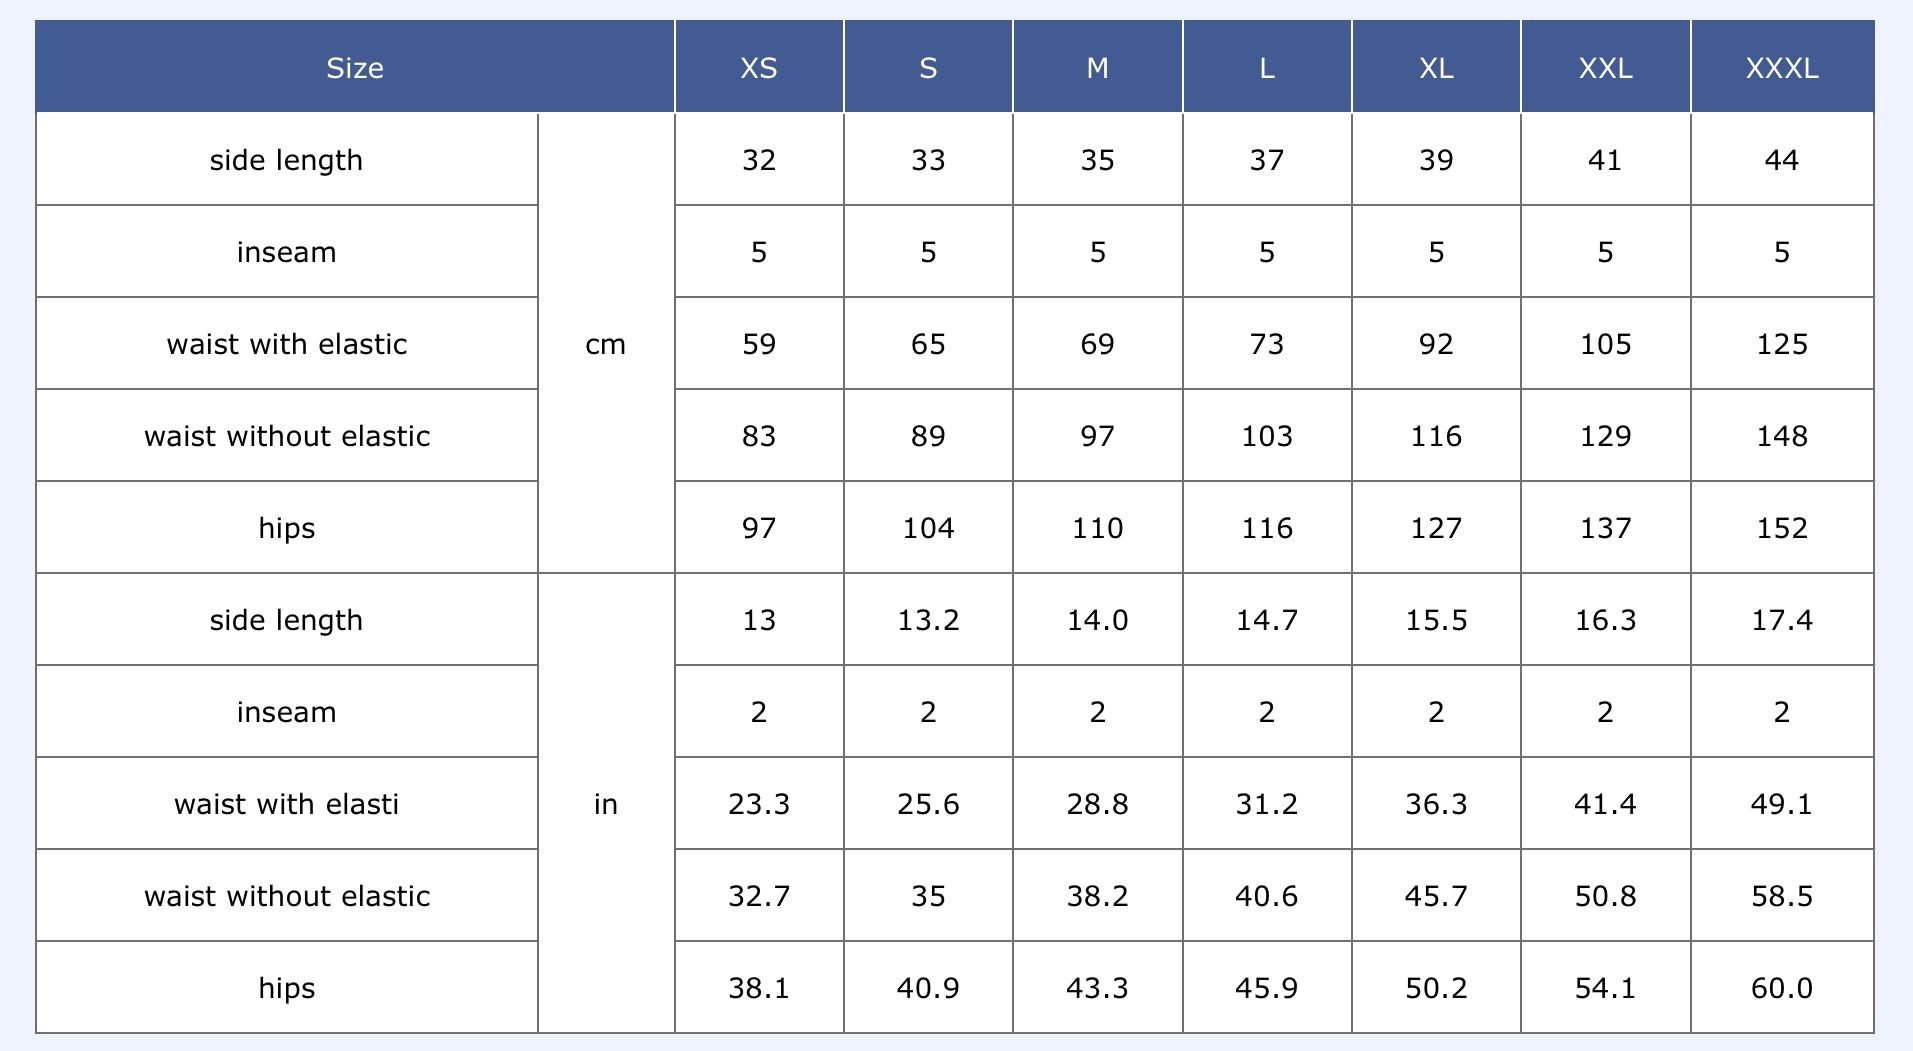1913x1051 pixels.
Task: Click XXL side length value 16.3
Action: [x=1605, y=620]
